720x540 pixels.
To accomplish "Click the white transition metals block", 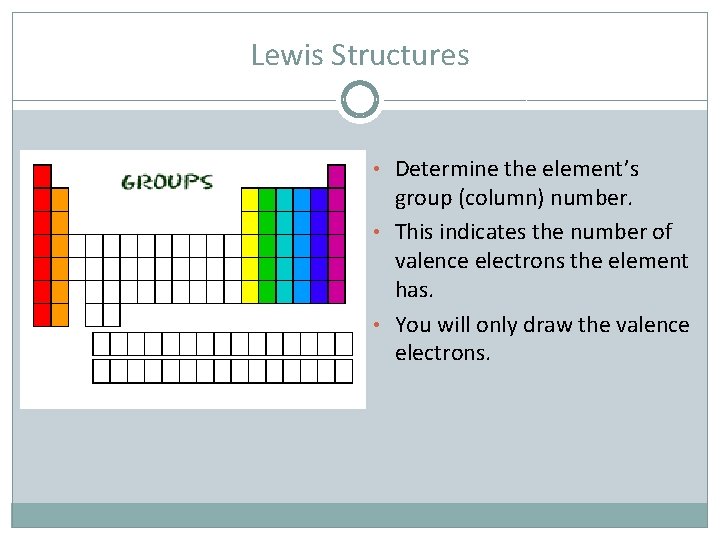I will [155, 269].
